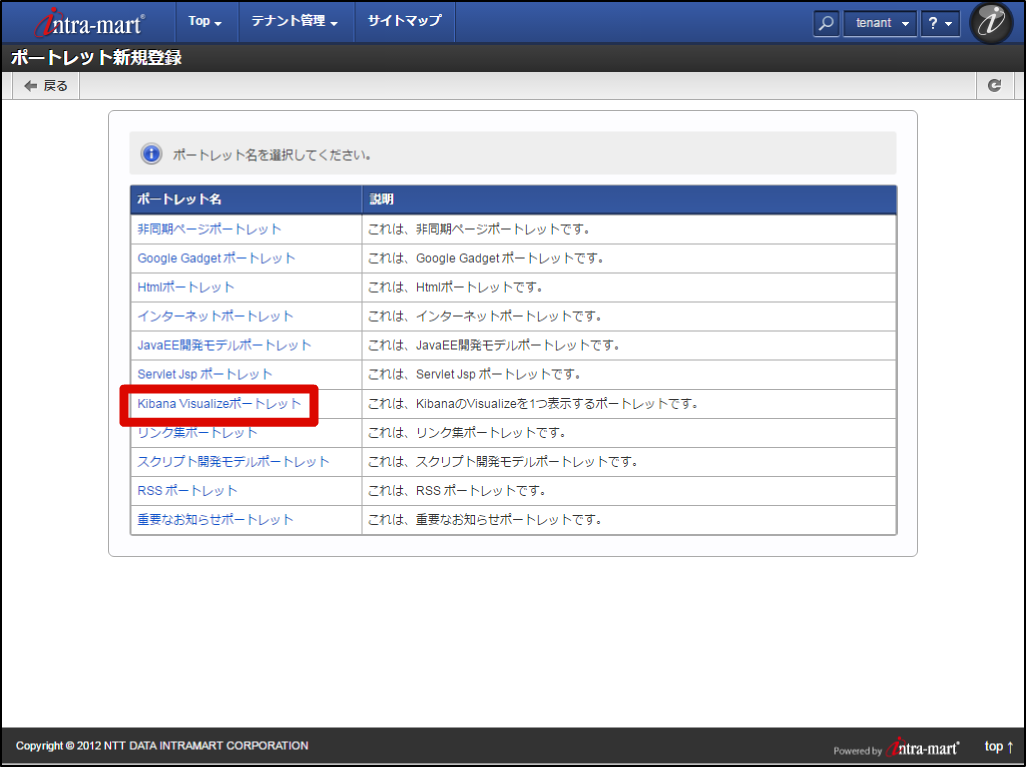This screenshot has width=1026, height=767.
Task: Select サイトマップ in the navigation bar
Action: [404, 21]
